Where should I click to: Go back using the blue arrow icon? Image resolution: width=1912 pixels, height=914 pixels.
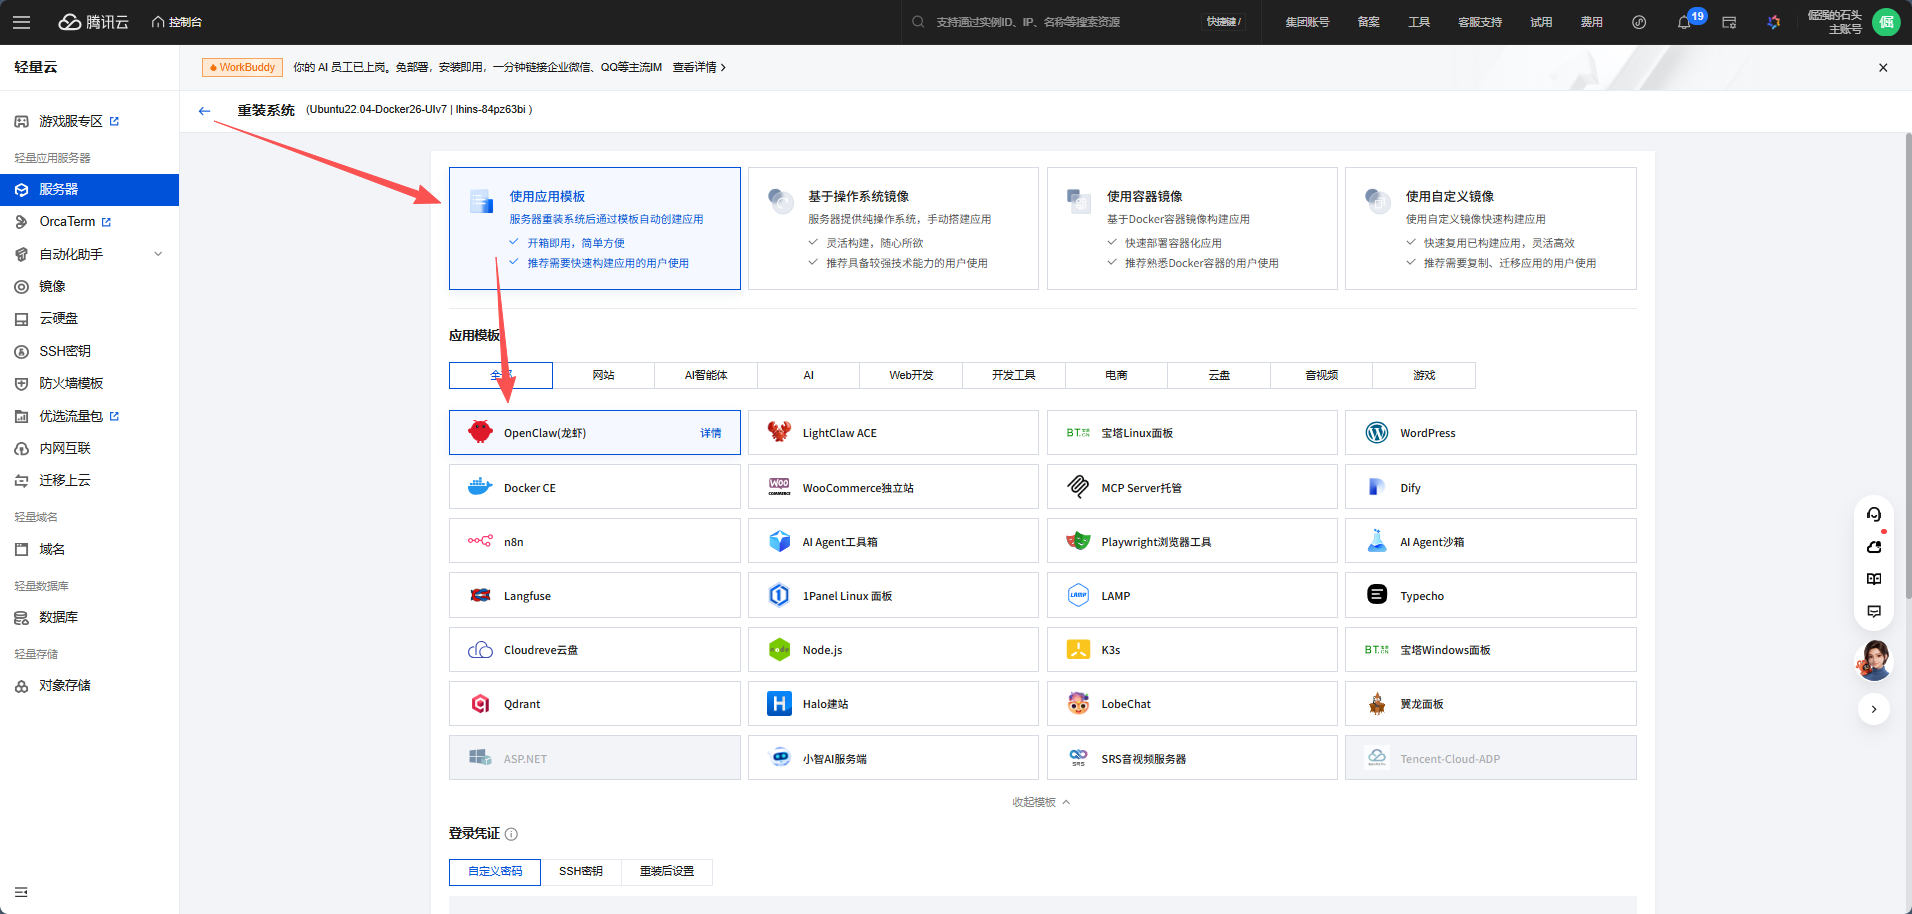pos(204,111)
